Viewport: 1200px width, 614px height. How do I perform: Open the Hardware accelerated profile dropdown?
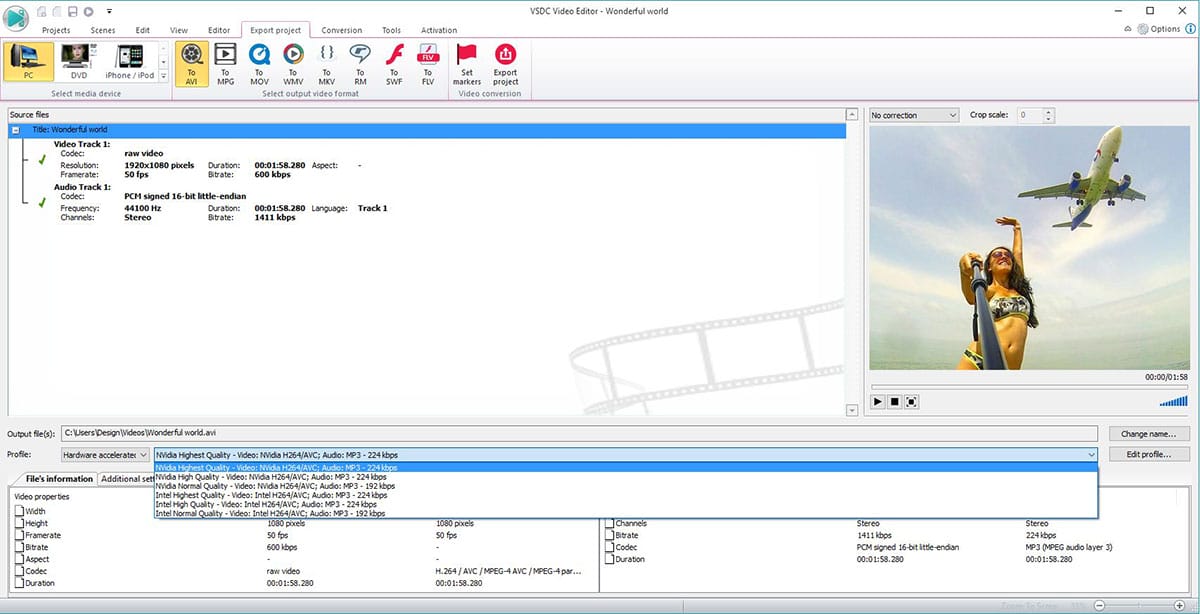coord(105,454)
